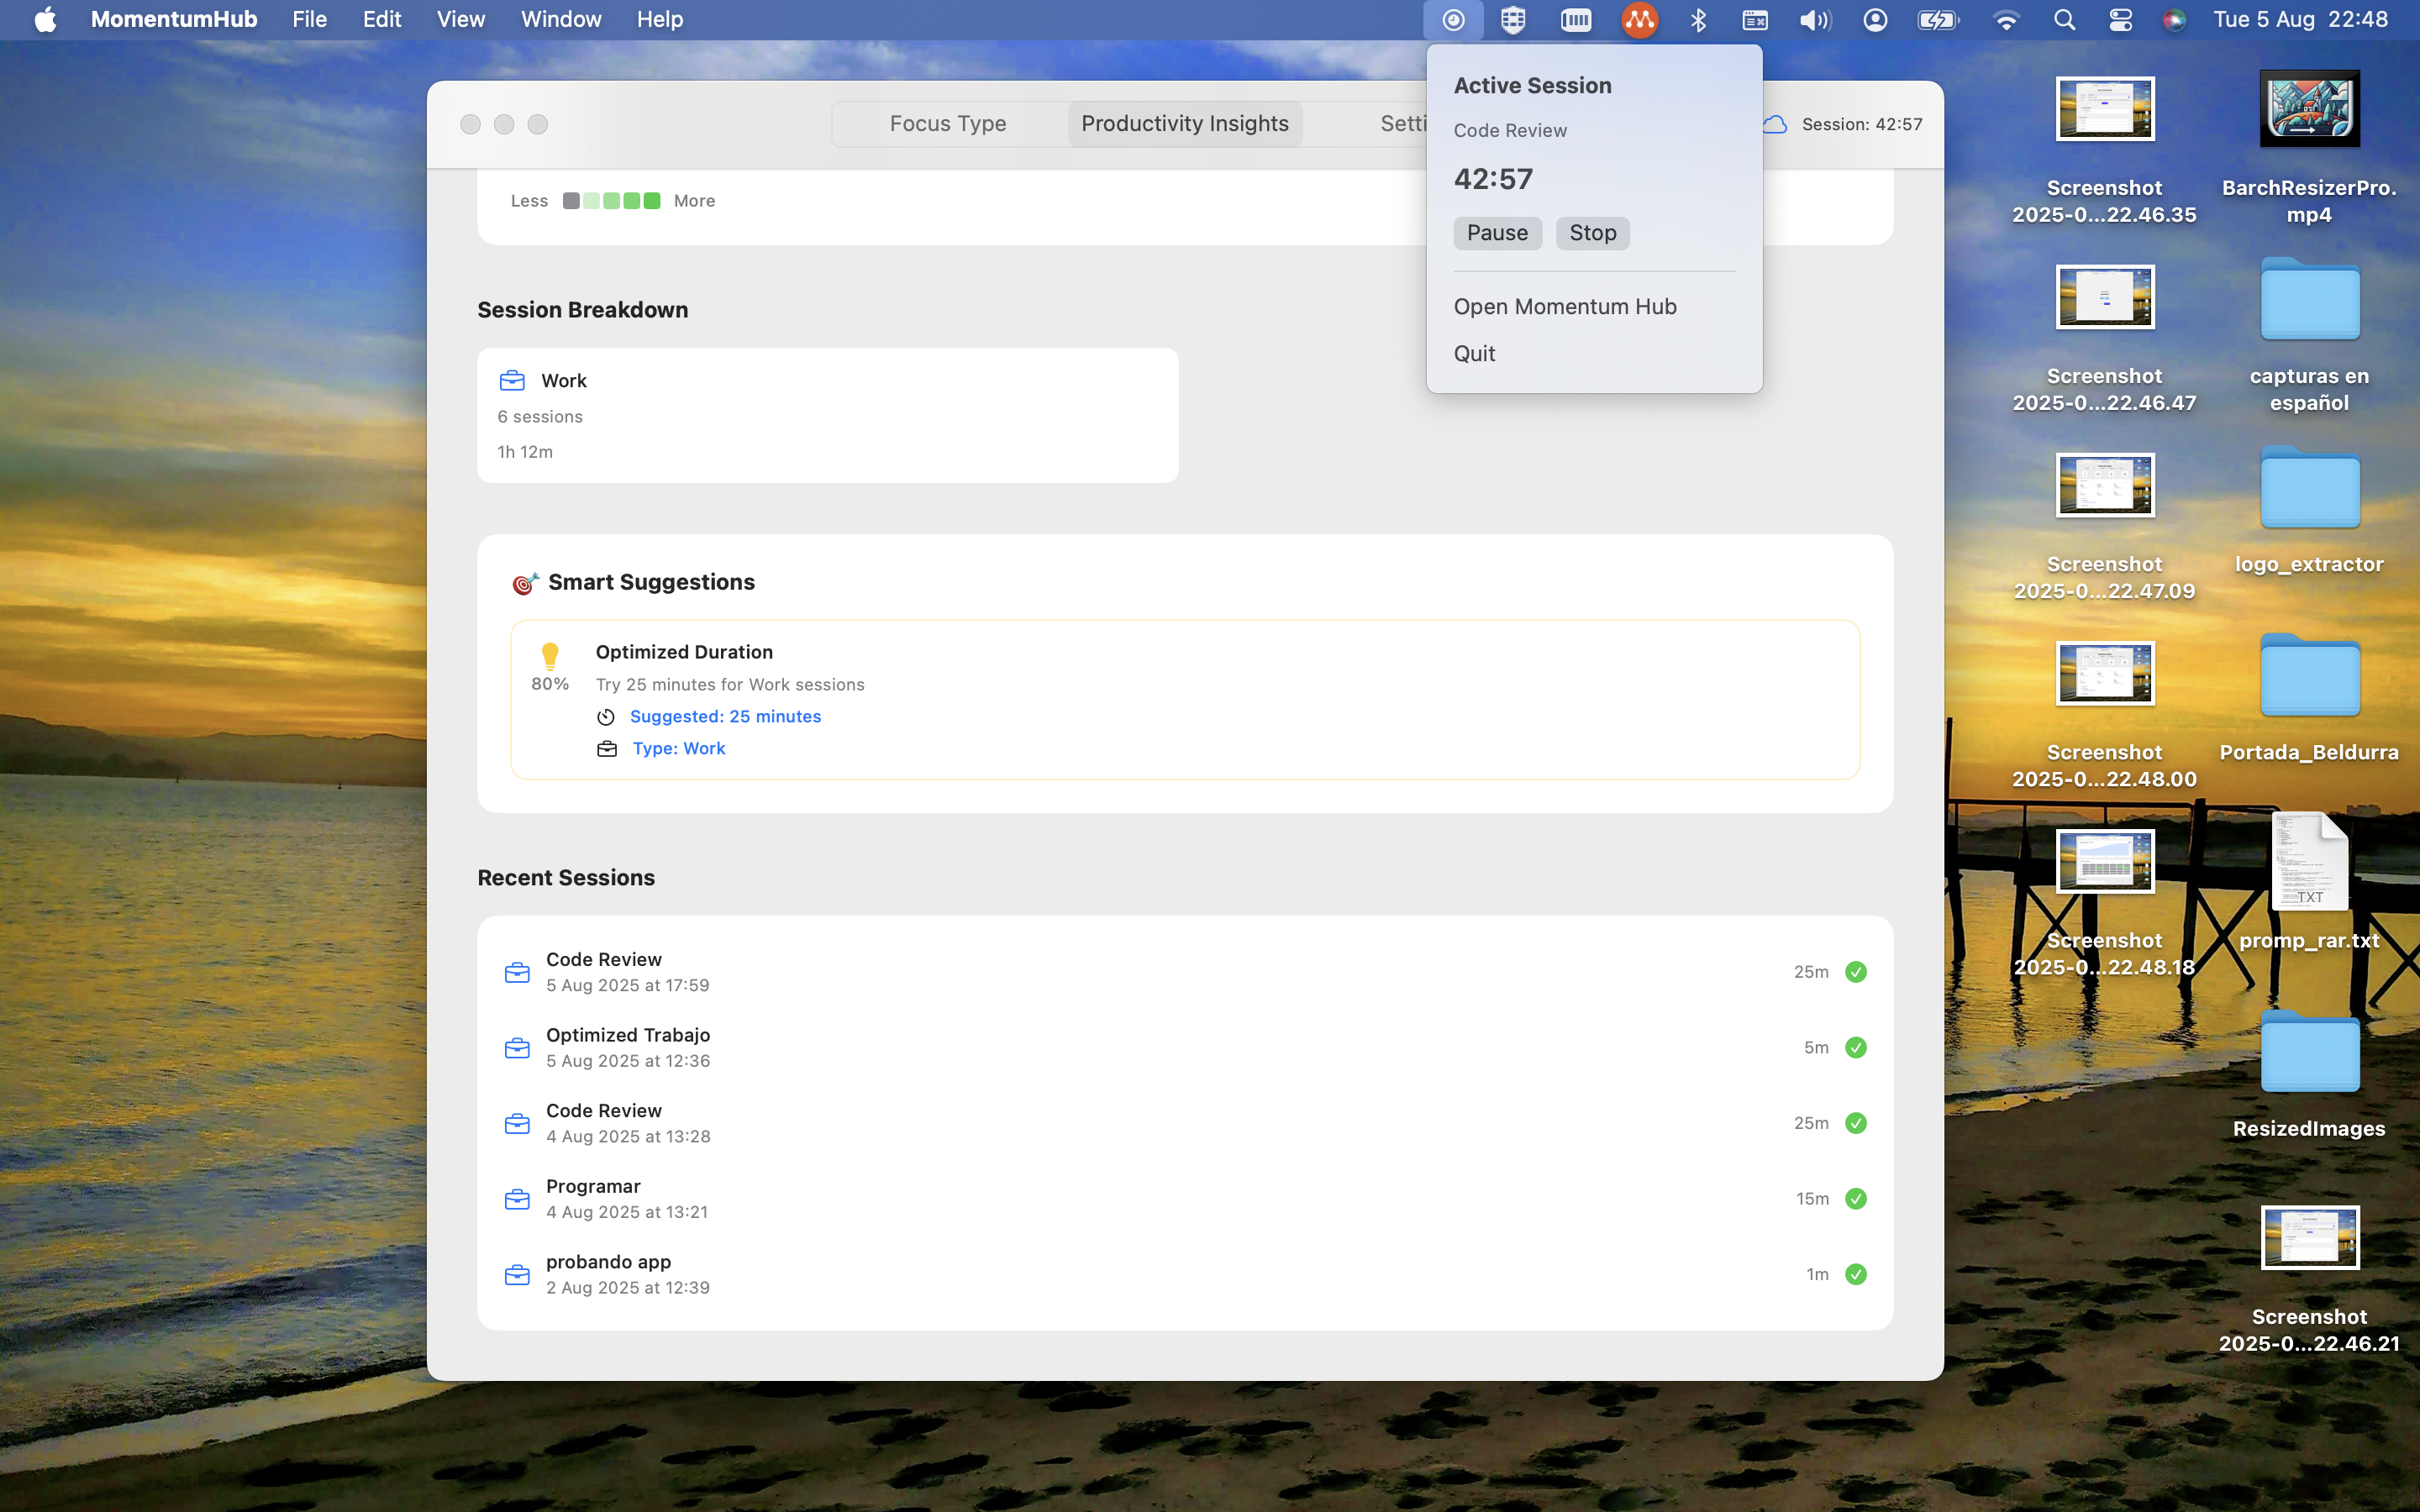Viewport: 2420px width, 1512px height.
Task: Click the keyboard input icon in the menu bar
Action: 1755,20
